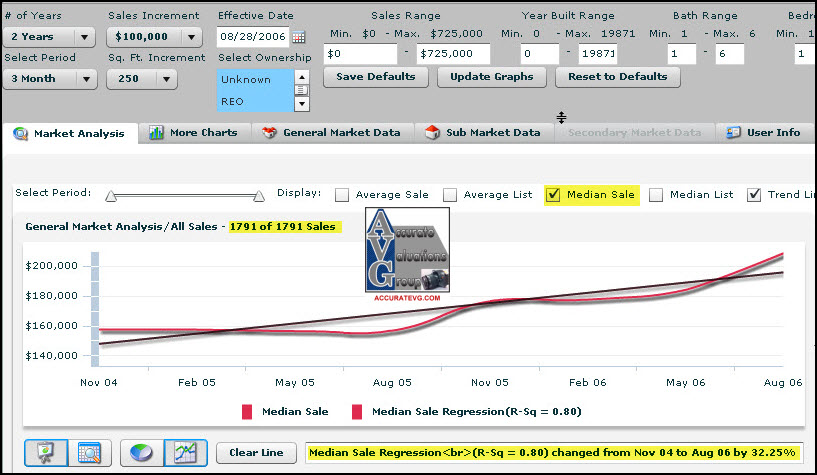Open the More Charts tab
This screenshot has width=817, height=475.
[x=195, y=132]
